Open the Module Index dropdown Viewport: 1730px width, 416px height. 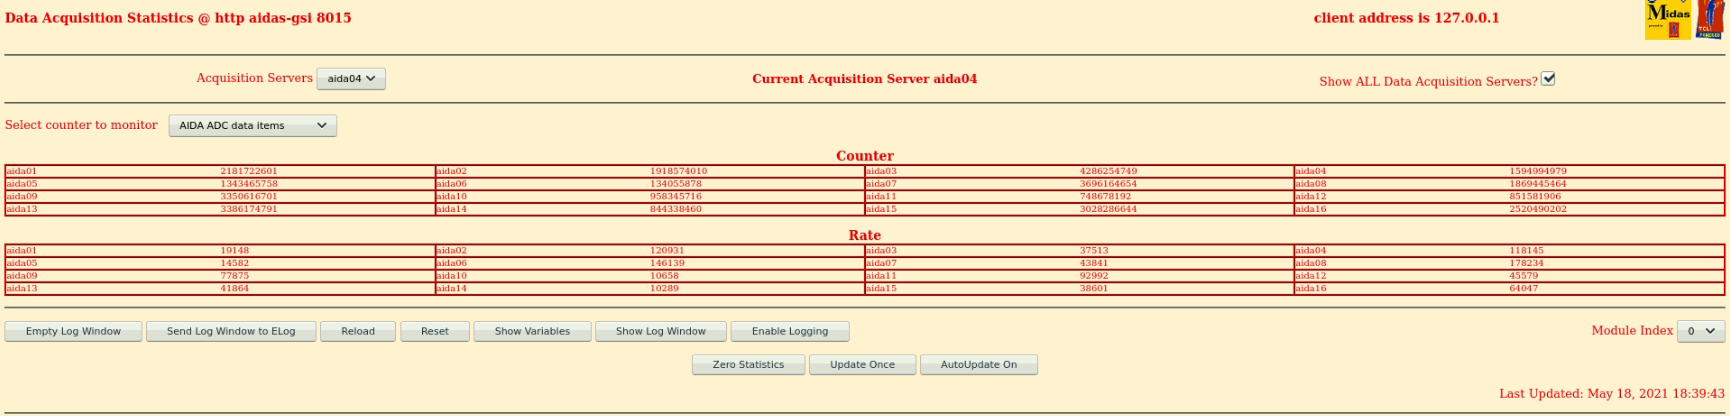tap(1702, 331)
